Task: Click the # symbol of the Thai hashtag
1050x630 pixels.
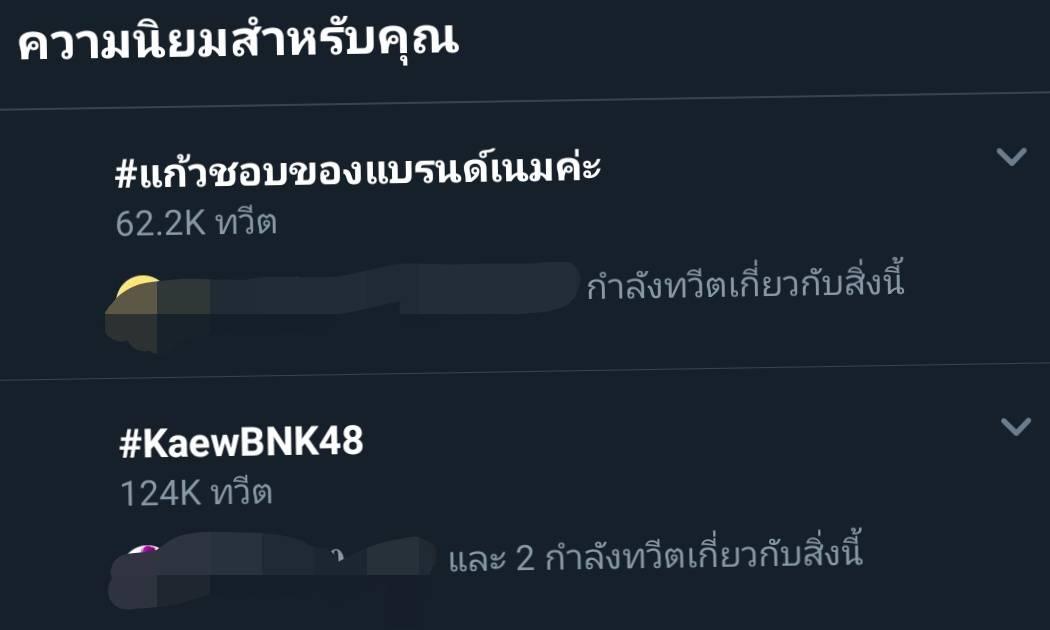Action: [x=125, y=174]
